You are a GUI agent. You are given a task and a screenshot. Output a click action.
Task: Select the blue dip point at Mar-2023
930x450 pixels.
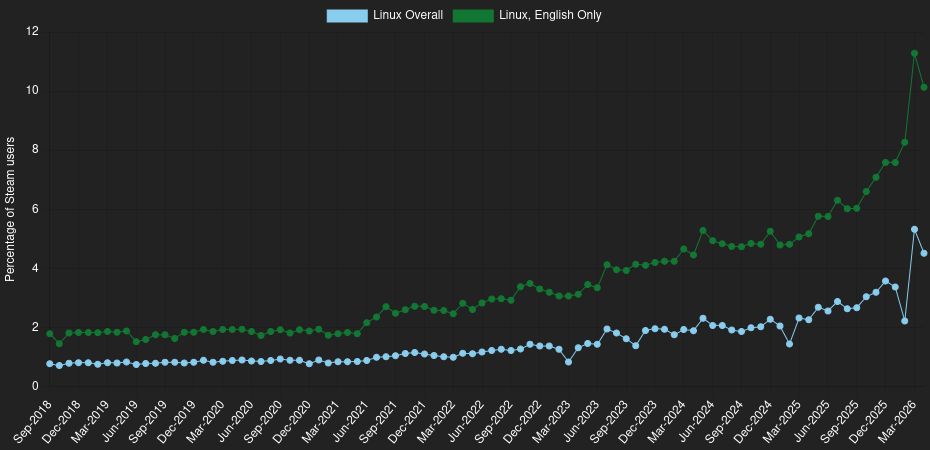pyautogui.click(x=568, y=362)
